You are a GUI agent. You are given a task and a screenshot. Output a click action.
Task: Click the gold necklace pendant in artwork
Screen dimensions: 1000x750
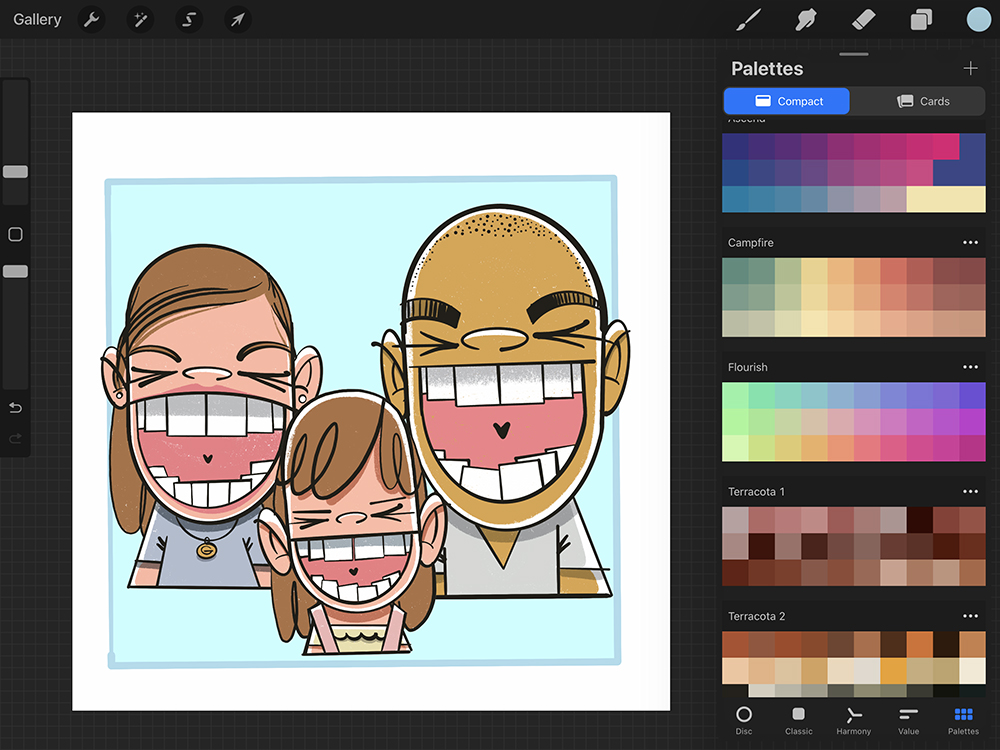(206, 548)
